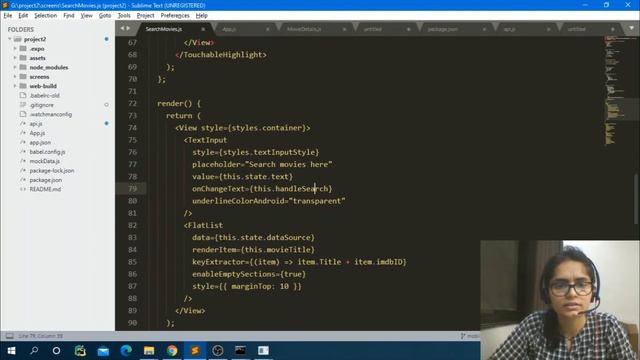Open the Project menu
Screen dimensions: 640x360
point(145,16)
